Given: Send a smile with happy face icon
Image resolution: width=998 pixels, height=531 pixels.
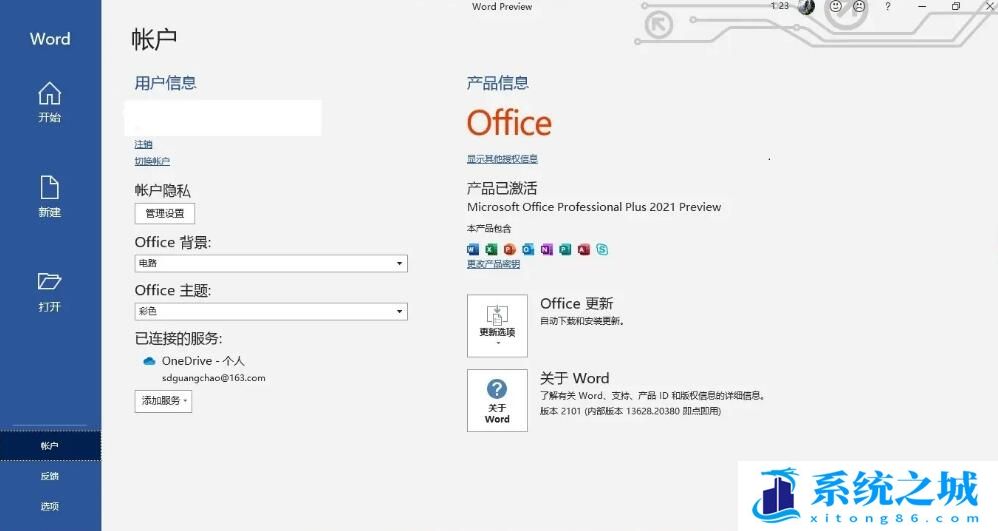Looking at the screenshot, I should (x=836, y=6).
